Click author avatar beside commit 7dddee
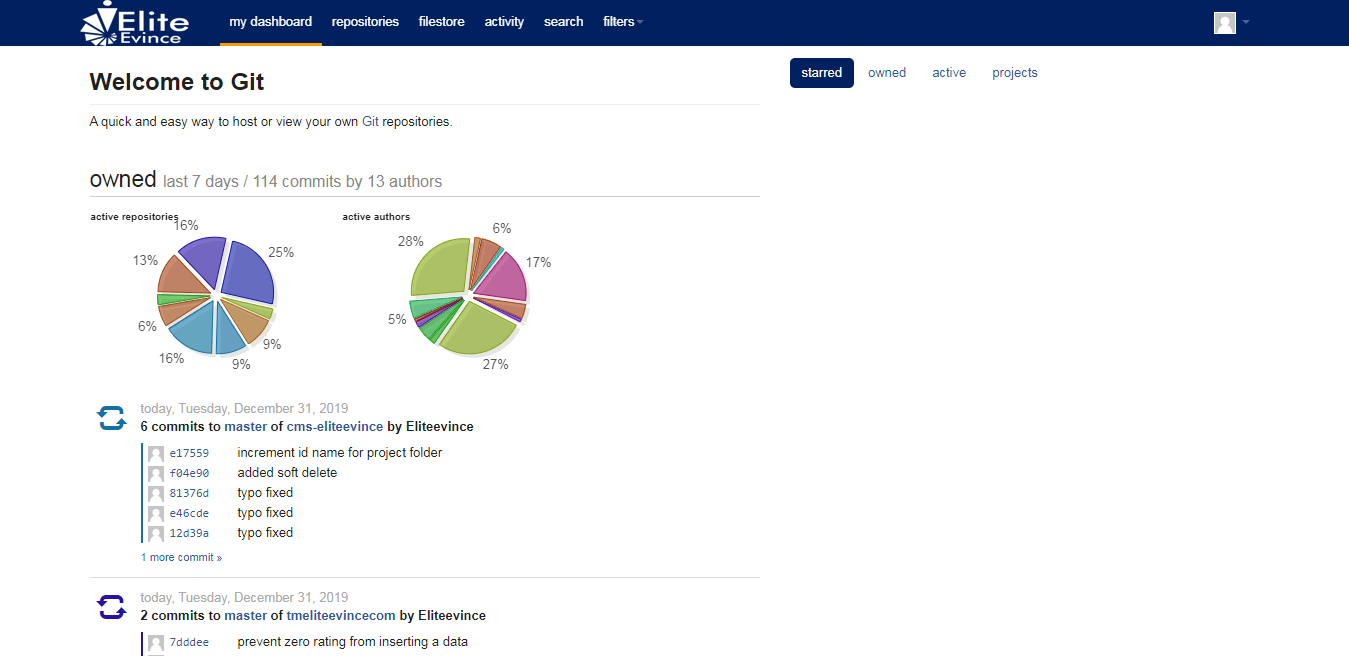 pyautogui.click(x=156, y=643)
